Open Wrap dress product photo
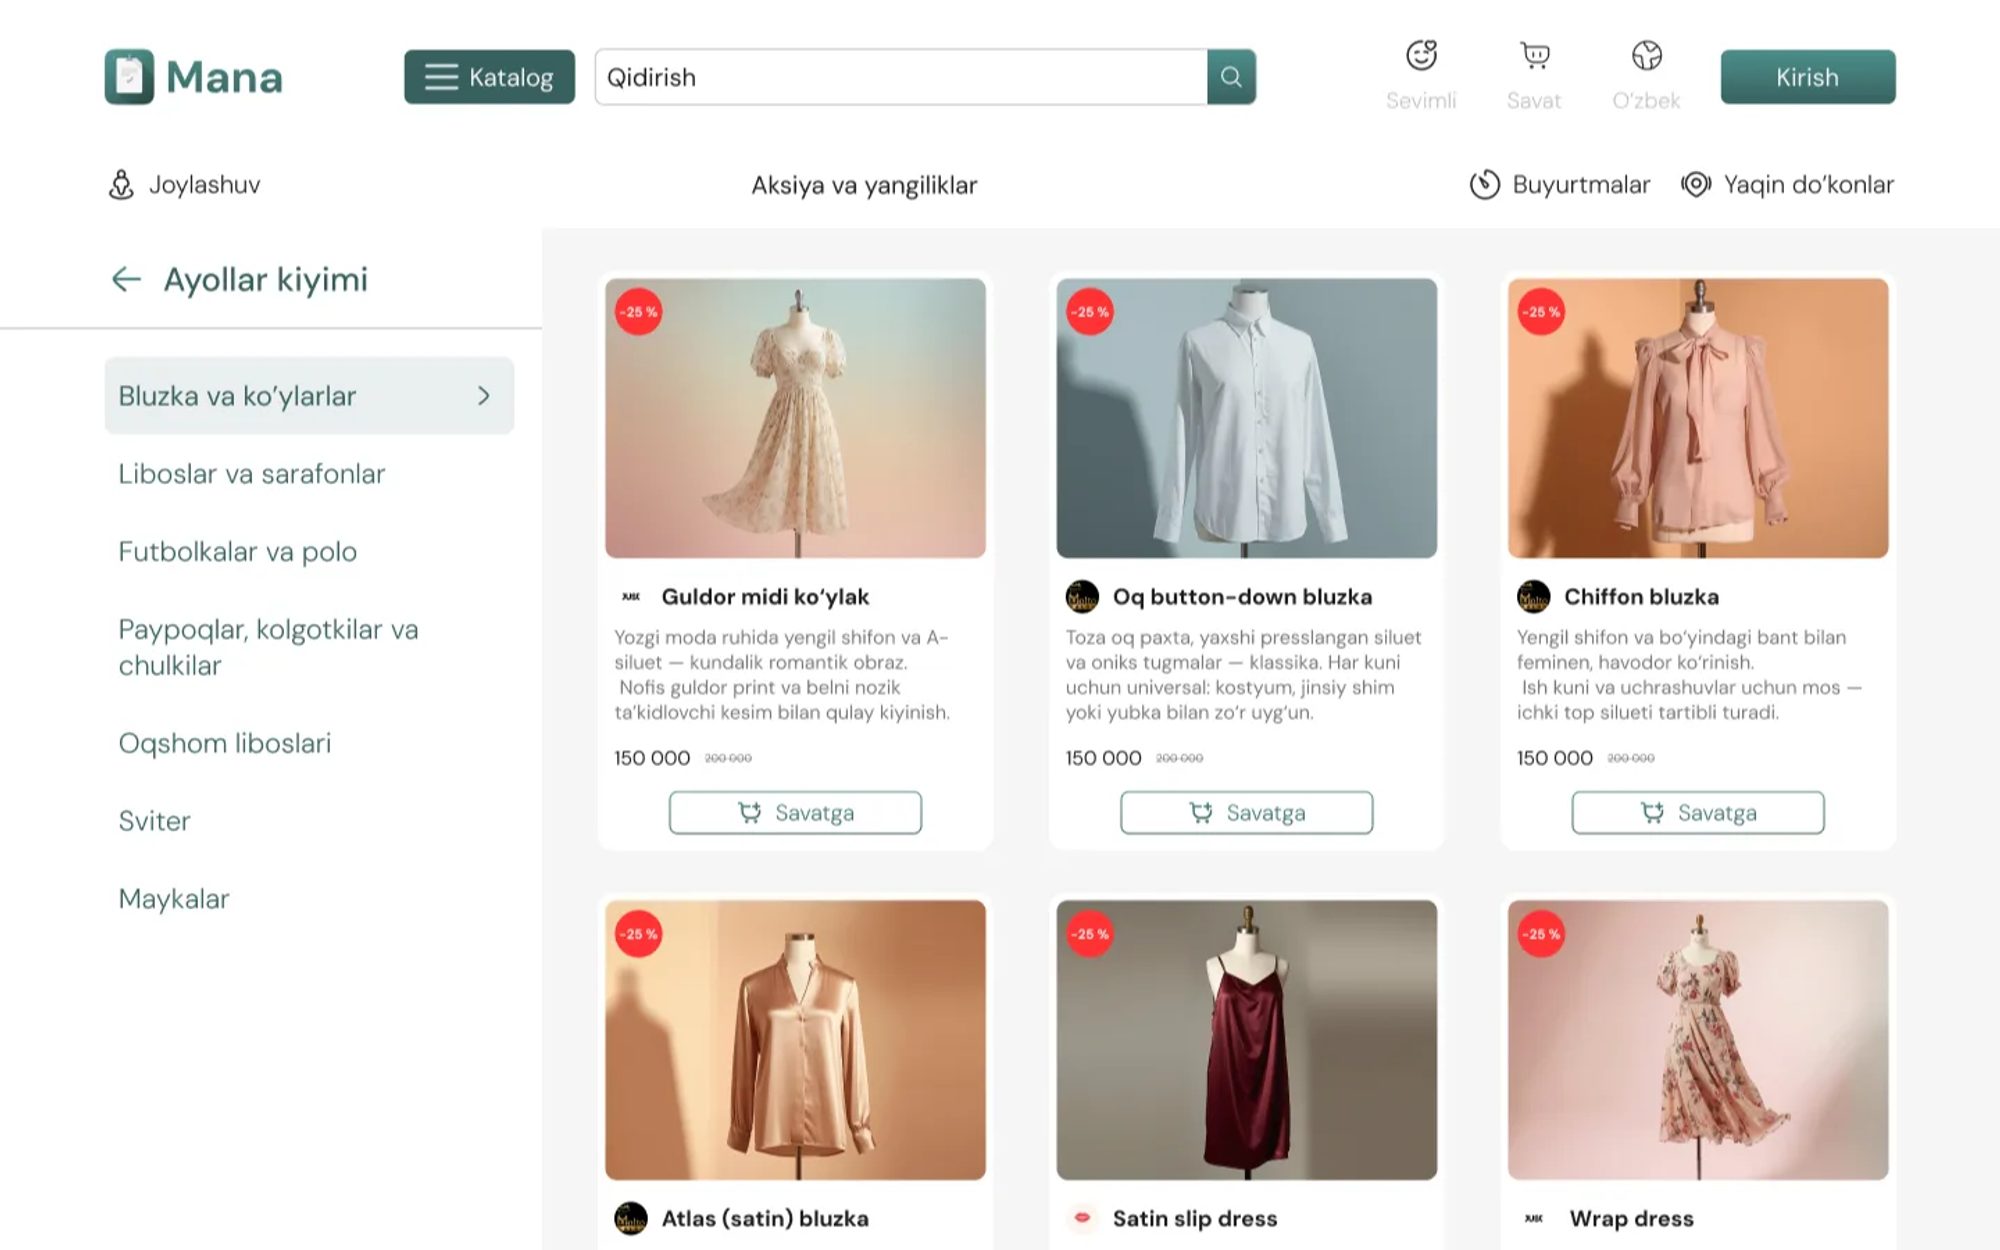This screenshot has height=1250, width=2000. pyautogui.click(x=1698, y=1040)
